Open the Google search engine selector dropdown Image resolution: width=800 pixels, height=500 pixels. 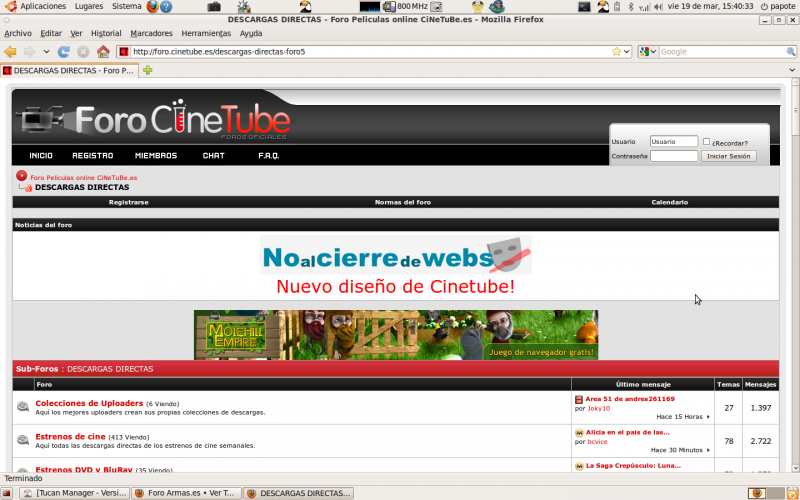pos(648,52)
